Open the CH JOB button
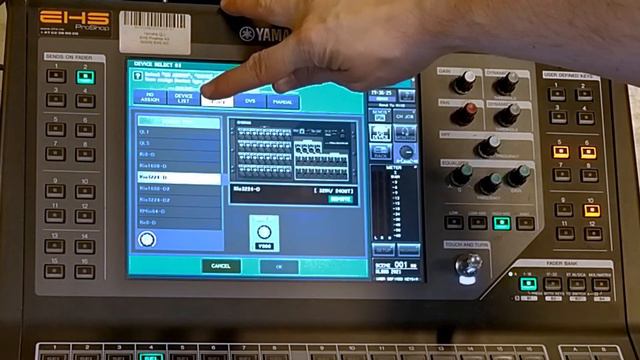Image resolution: width=640 pixels, height=360 pixels. coord(405,116)
